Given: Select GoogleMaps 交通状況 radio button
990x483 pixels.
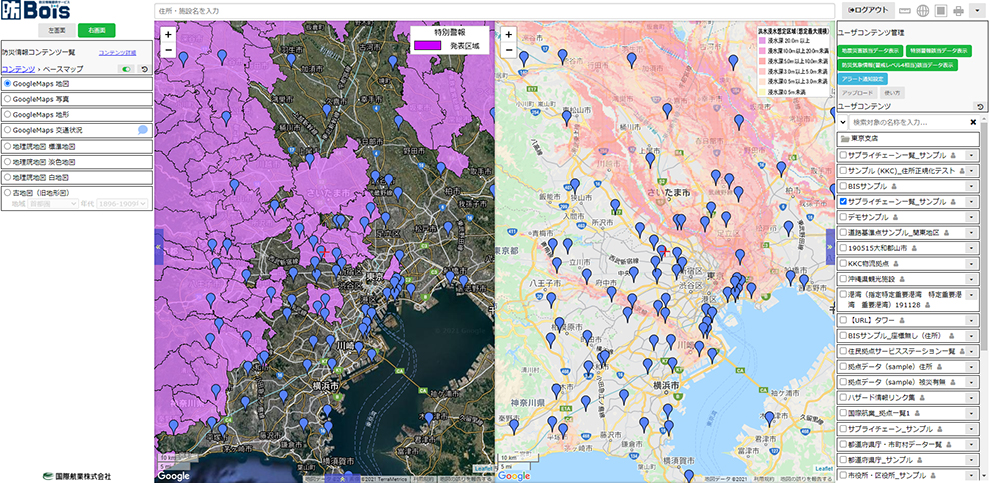Looking at the screenshot, I should 8,130.
